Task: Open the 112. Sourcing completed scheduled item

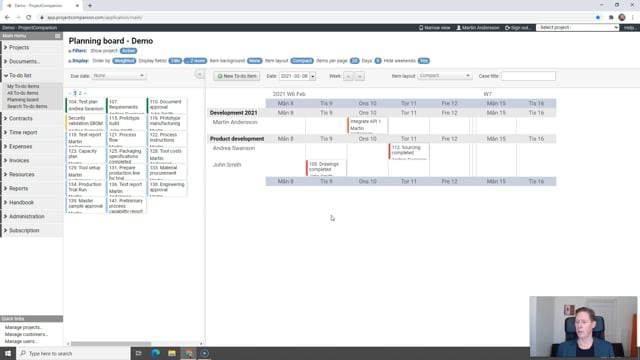Action: coord(409,151)
